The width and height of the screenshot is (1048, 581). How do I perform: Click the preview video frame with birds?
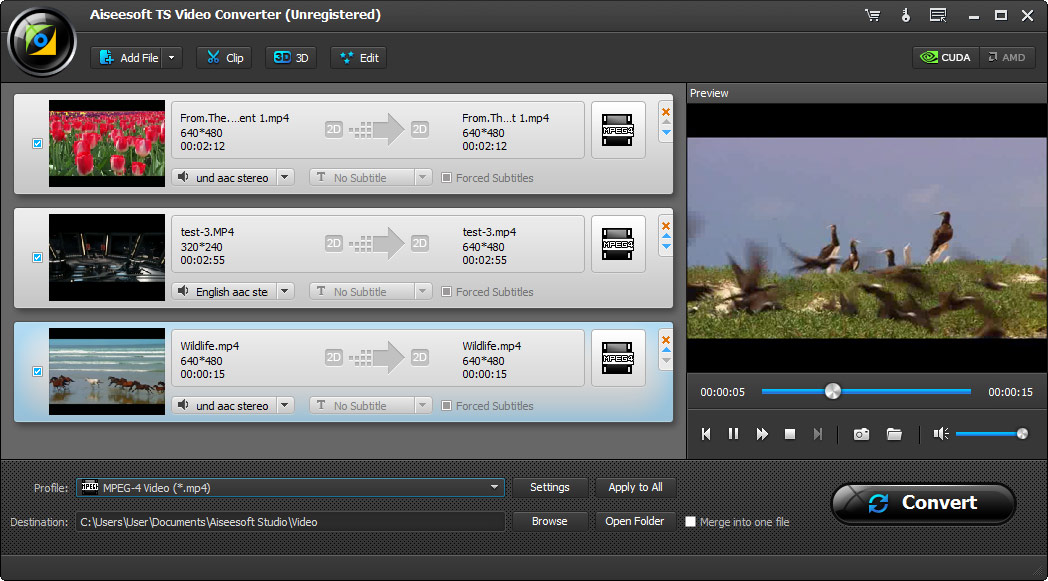(x=867, y=238)
